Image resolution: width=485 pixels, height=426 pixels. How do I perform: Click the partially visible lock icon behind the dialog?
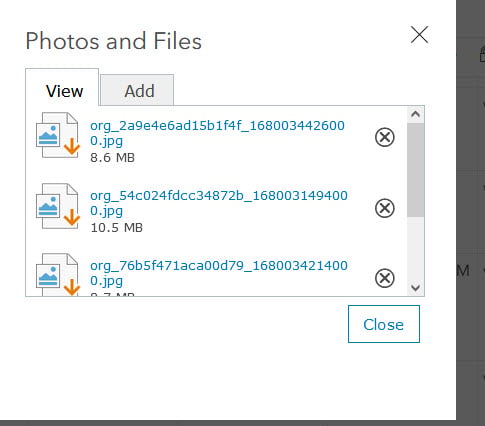tap(482, 55)
